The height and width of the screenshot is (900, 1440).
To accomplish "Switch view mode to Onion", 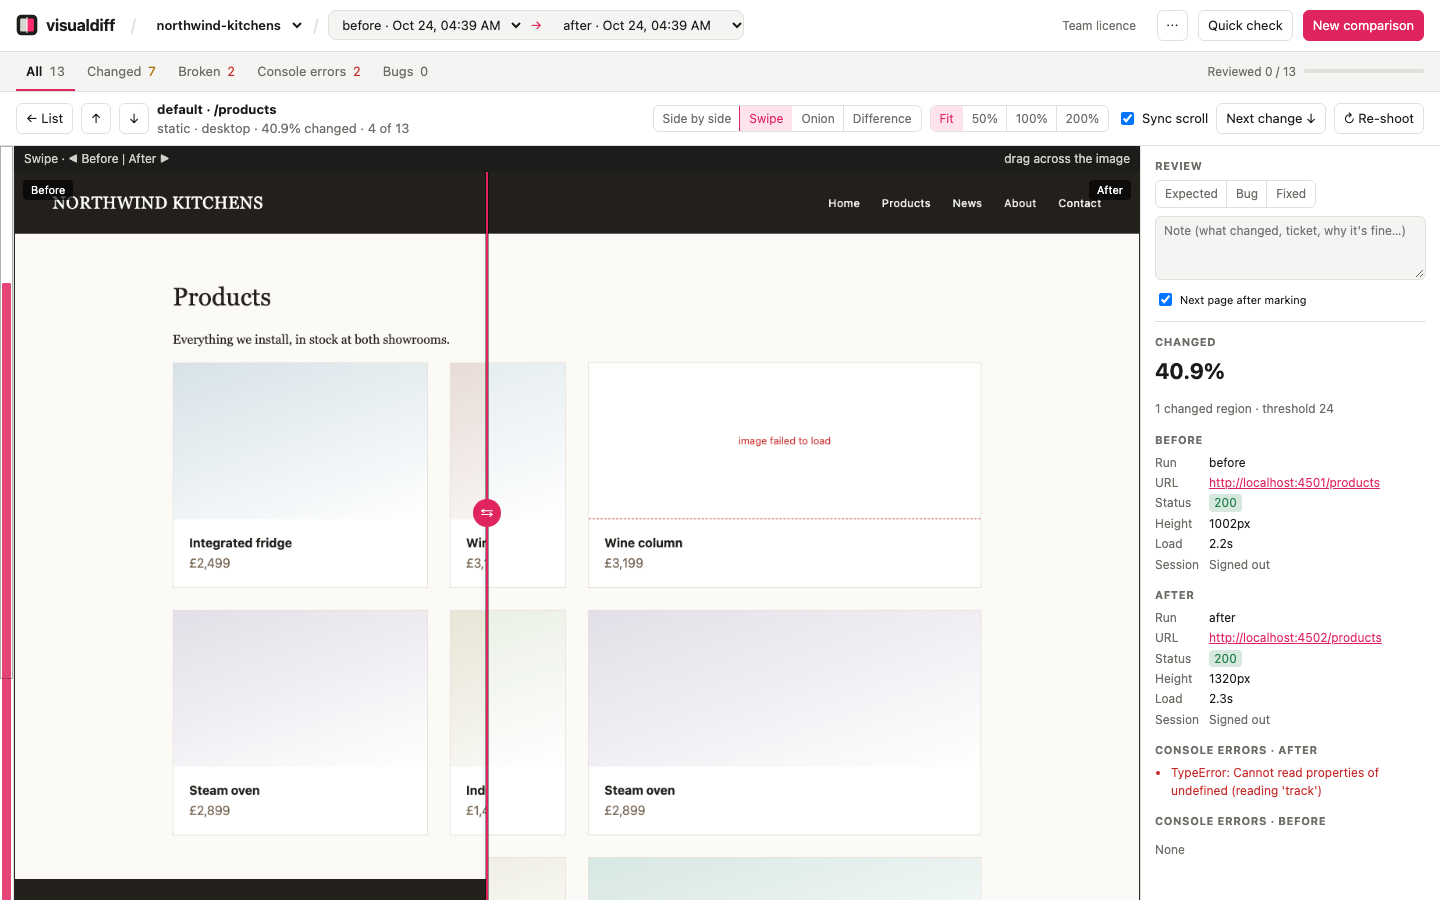I will pyautogui.click(x=817, y=118).
